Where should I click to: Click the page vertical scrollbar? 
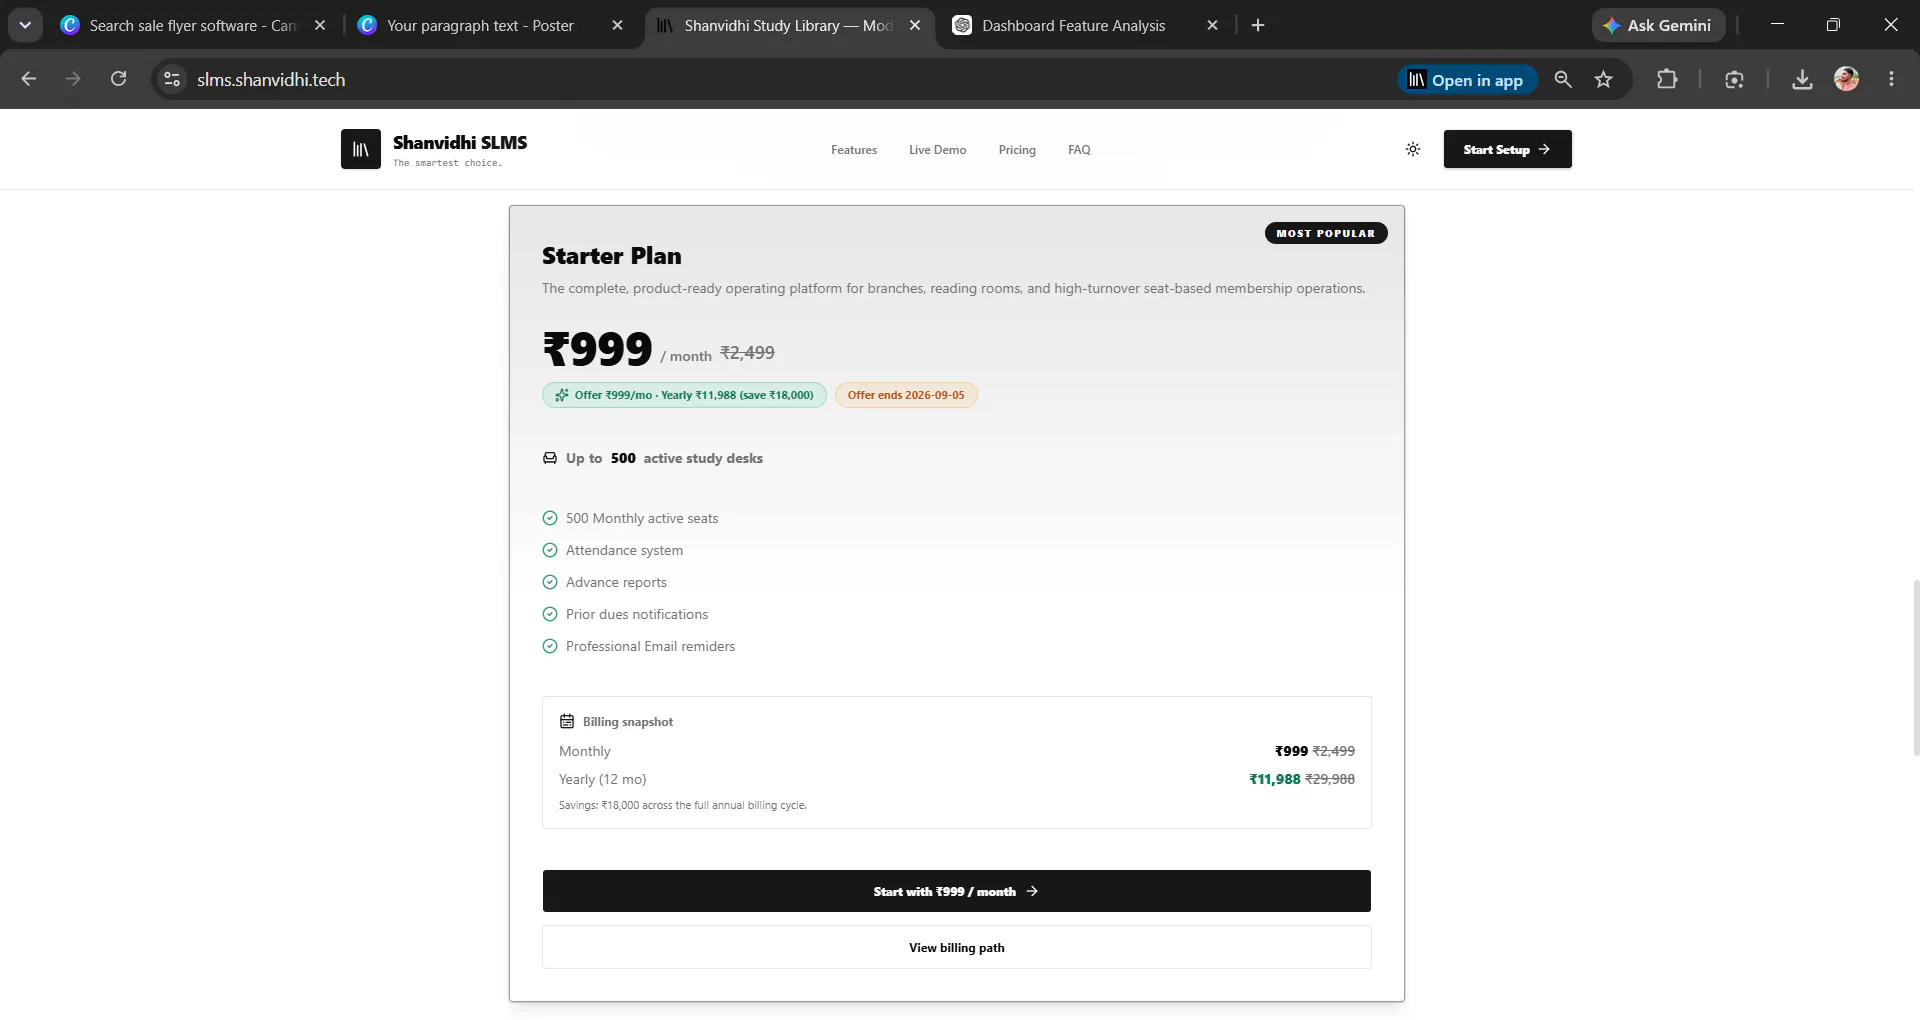coord(1915,668)
